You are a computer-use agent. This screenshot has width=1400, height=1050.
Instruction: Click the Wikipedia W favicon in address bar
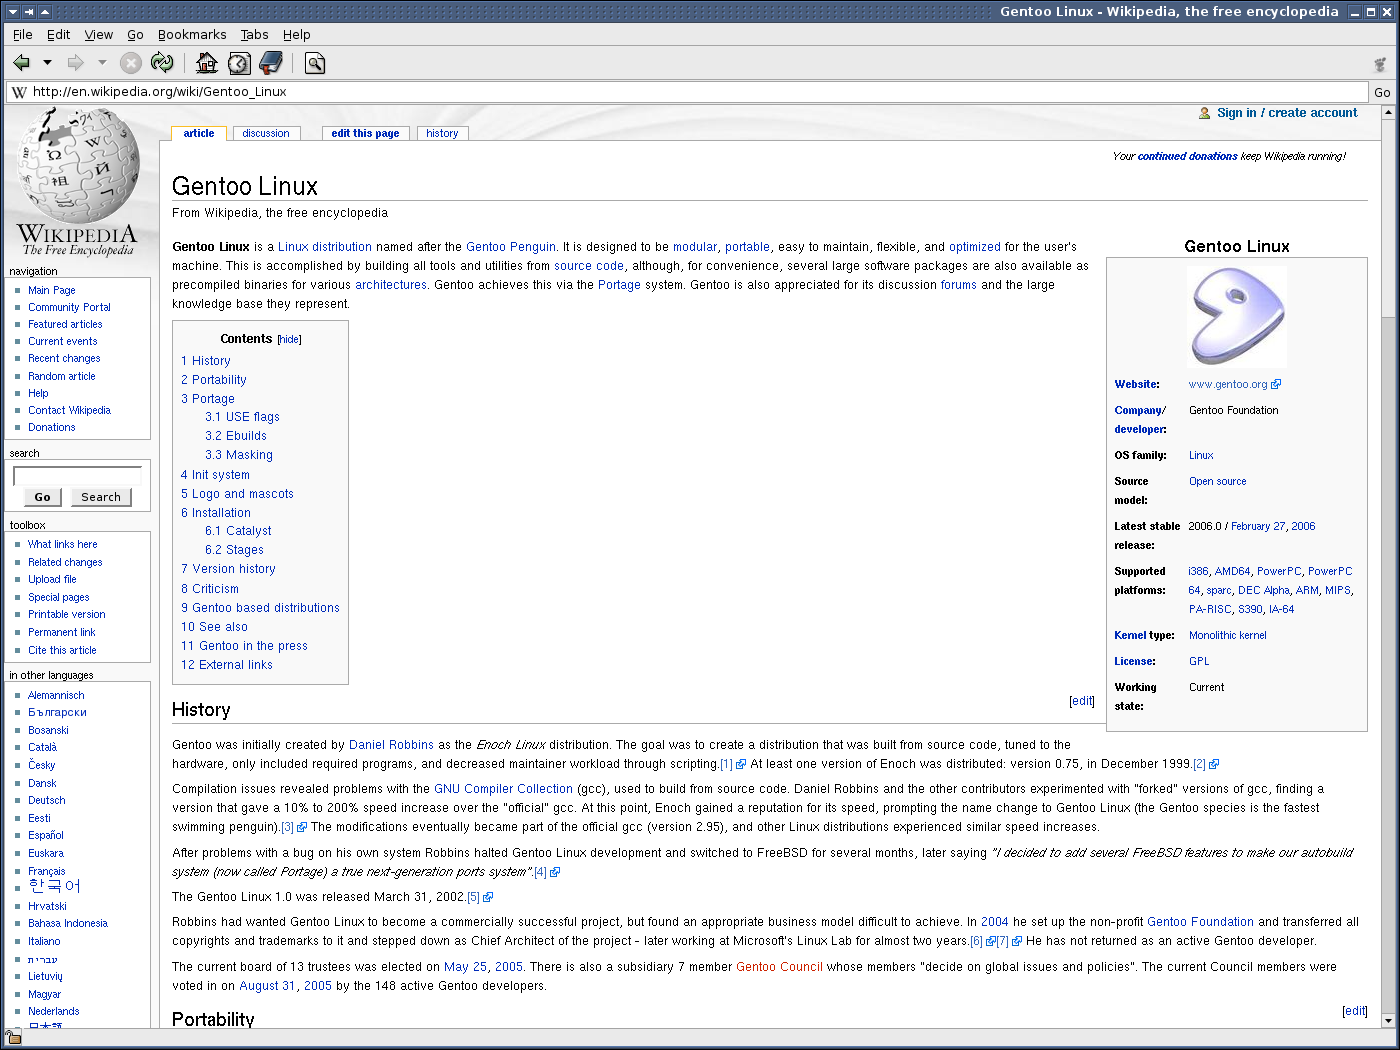[19, 92]
